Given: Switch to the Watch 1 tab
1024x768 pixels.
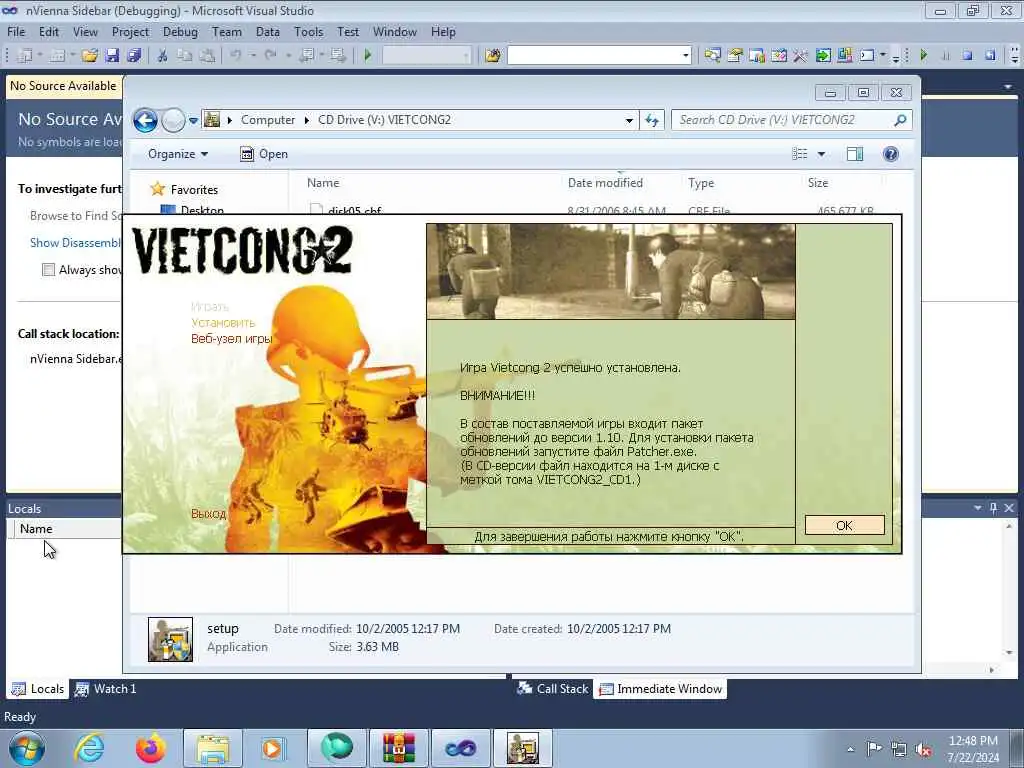Looking at the screenshot, I should coord(105,689).
